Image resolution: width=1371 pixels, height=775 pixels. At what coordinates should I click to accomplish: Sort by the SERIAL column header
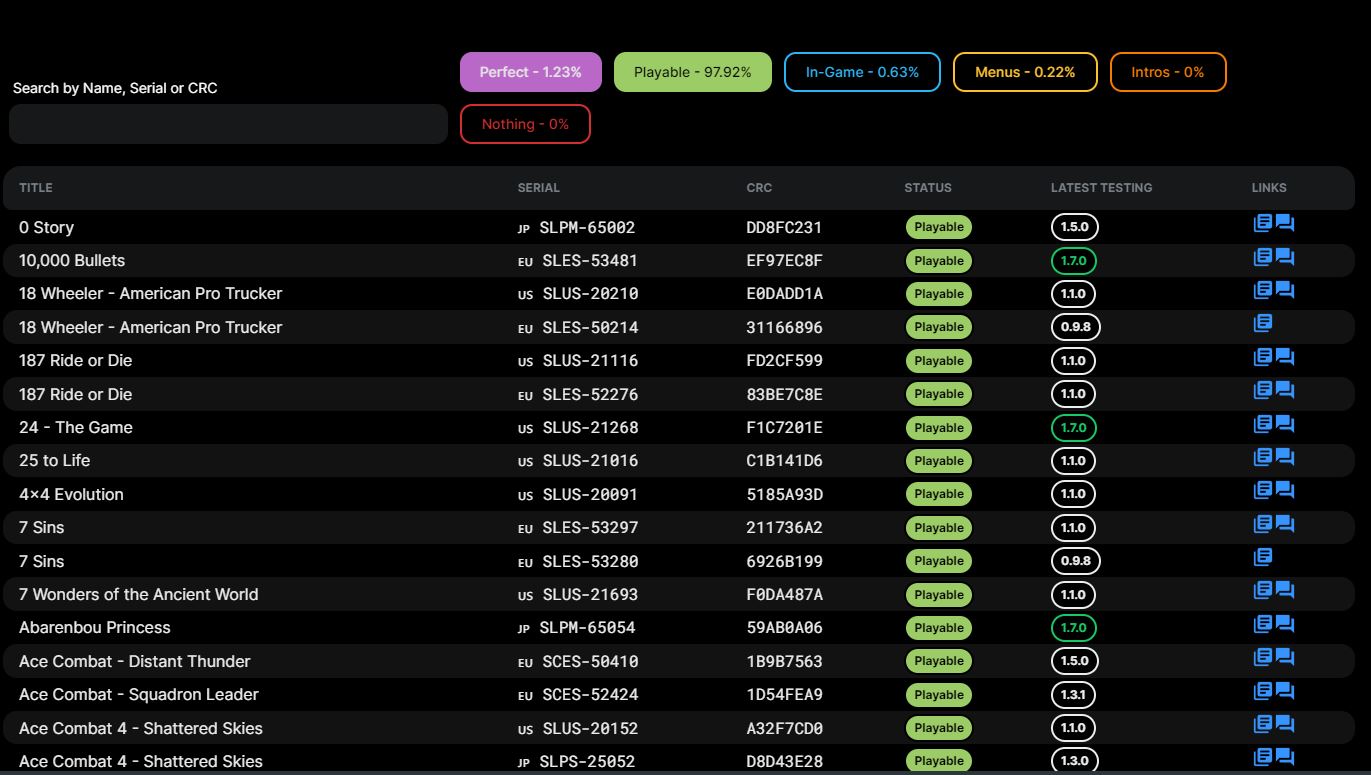(539, 188)
